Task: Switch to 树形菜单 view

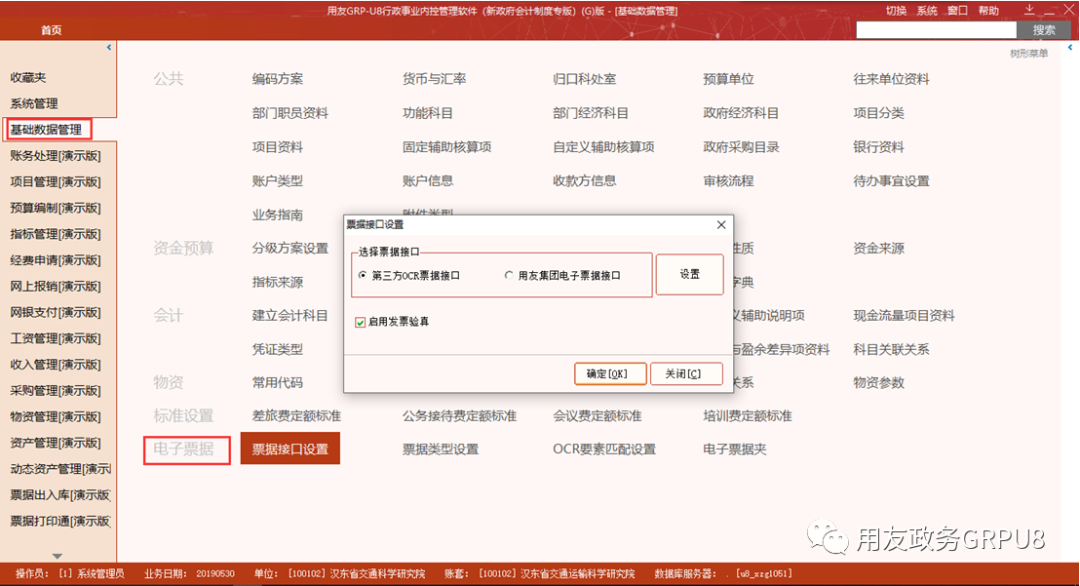Action: coord(1029,53)
